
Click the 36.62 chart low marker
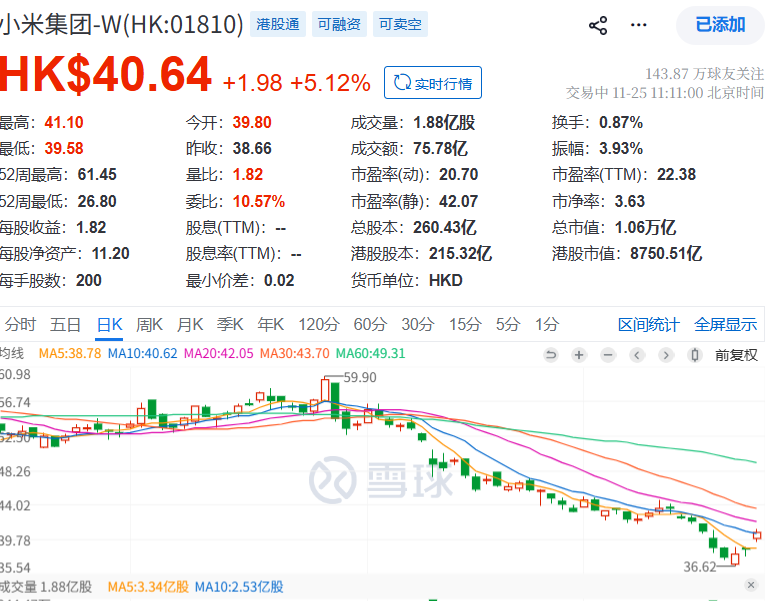coord(700,567)
